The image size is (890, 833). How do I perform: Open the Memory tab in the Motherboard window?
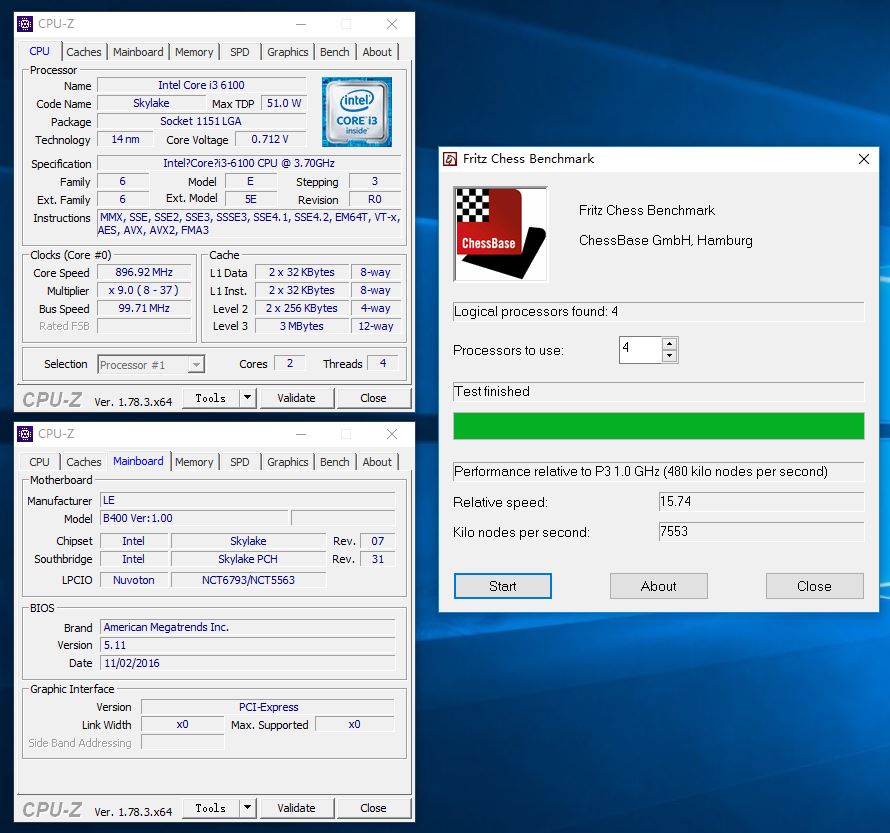(x=194, y=462)
